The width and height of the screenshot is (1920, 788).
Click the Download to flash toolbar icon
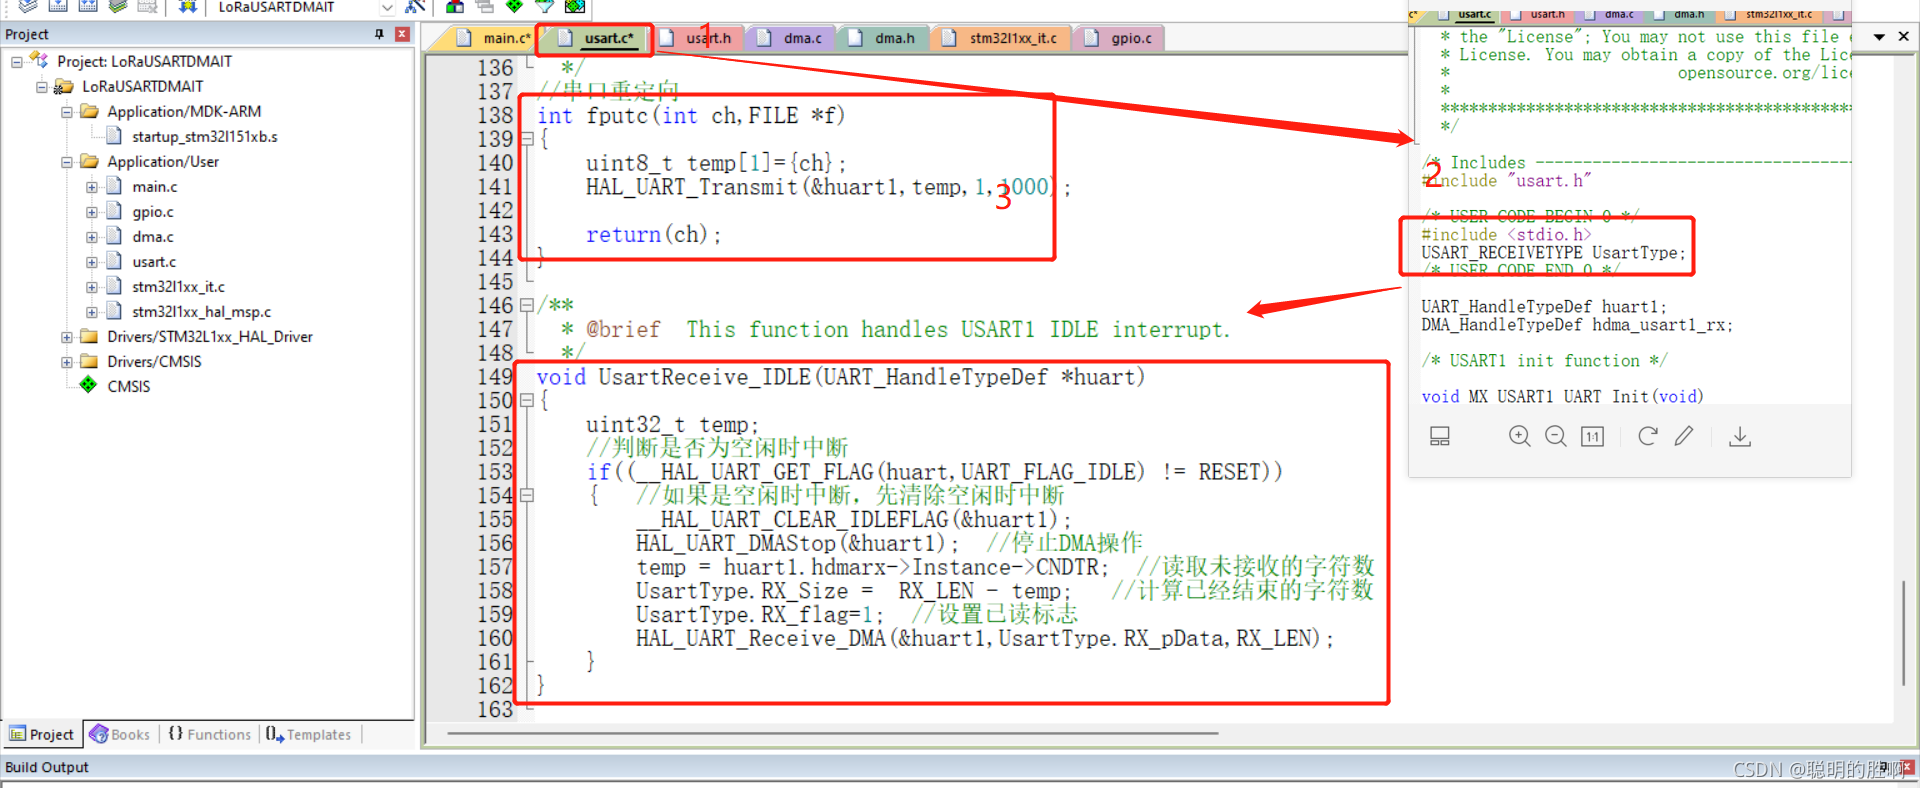(x=187, y=6)
